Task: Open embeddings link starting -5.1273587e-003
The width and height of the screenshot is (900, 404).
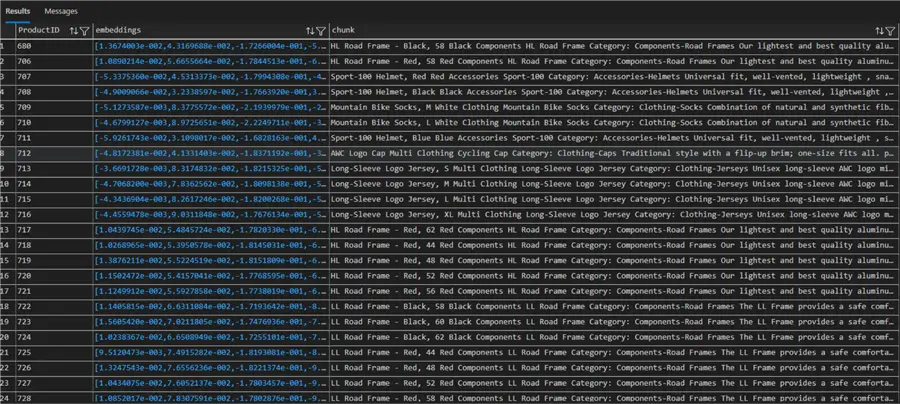Action: [x=211, y=107]
